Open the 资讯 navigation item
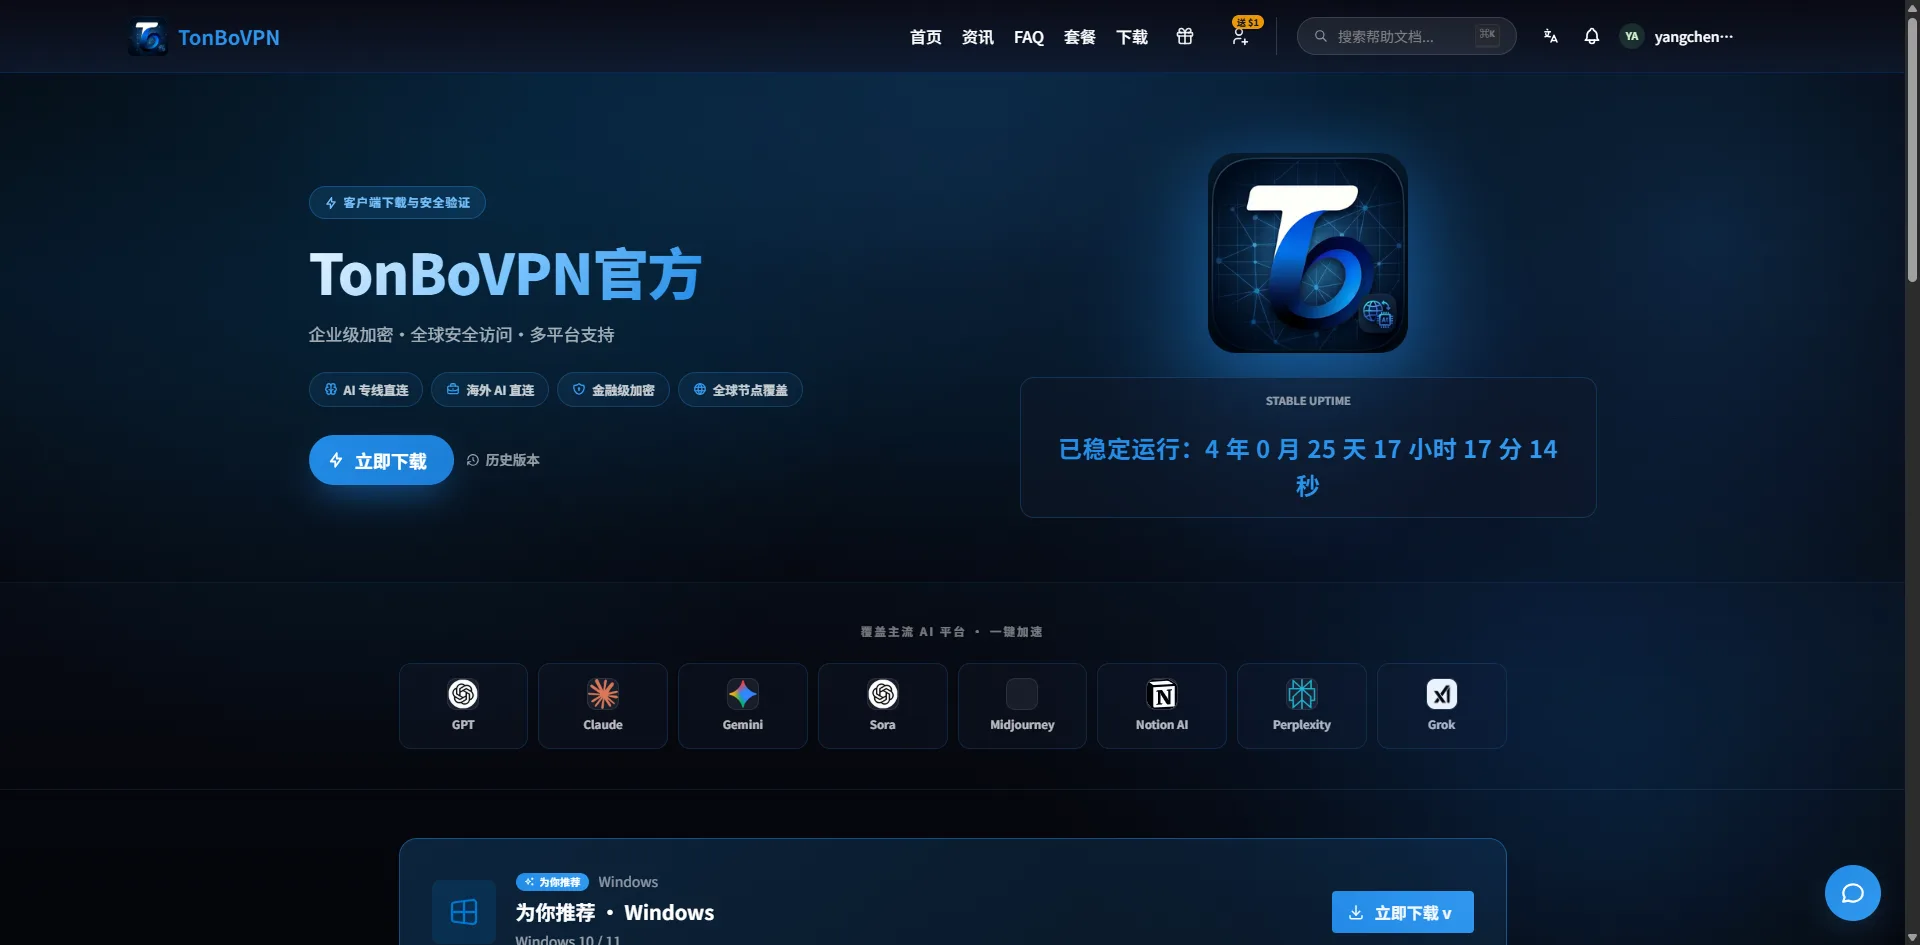 [x=977, y=37]
